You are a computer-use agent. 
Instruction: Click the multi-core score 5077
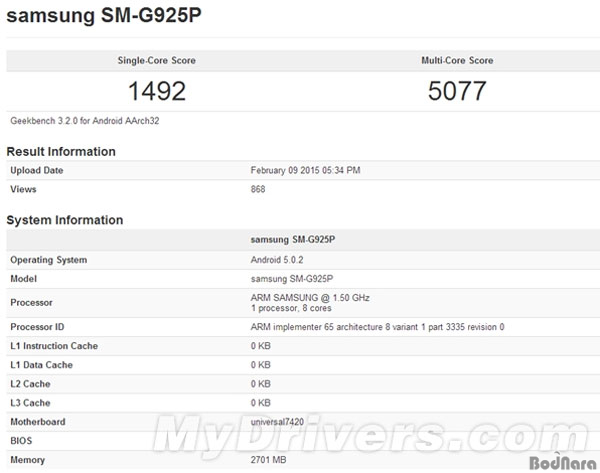457,91
